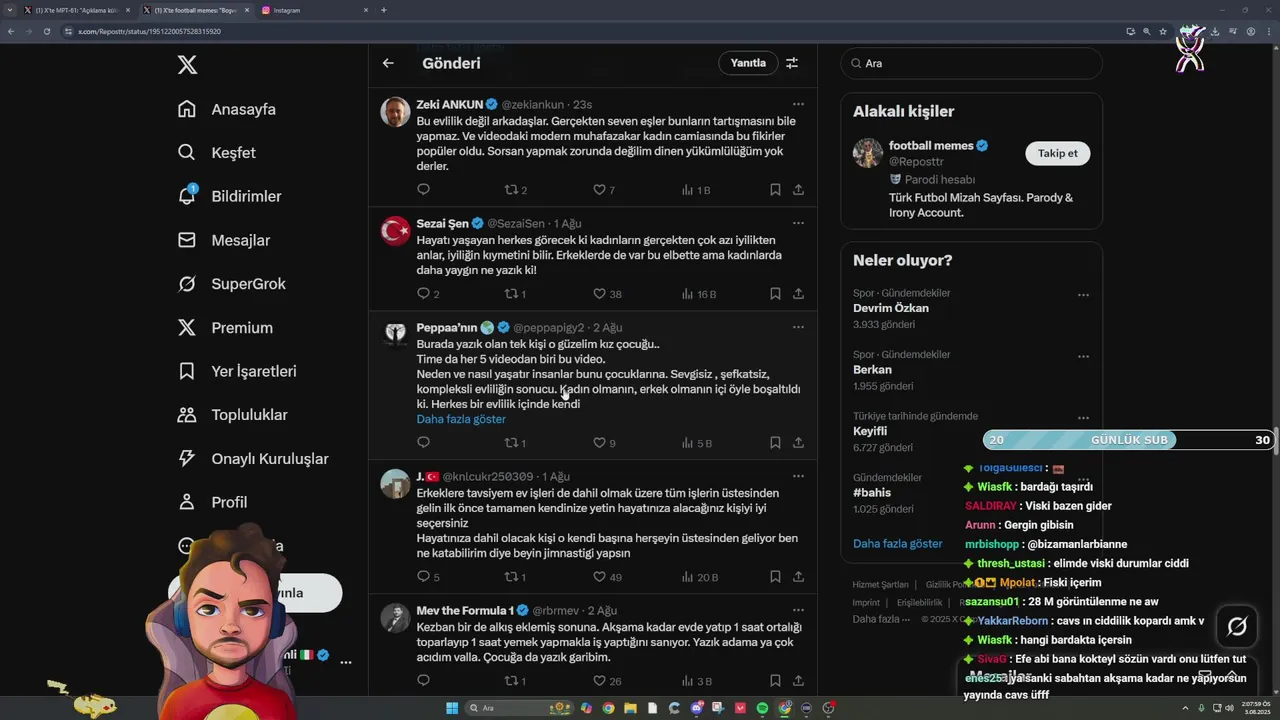Screen dimensions: 1280x720
Task: Share Peppaa'nın post
Action: [x=798, y=442]
